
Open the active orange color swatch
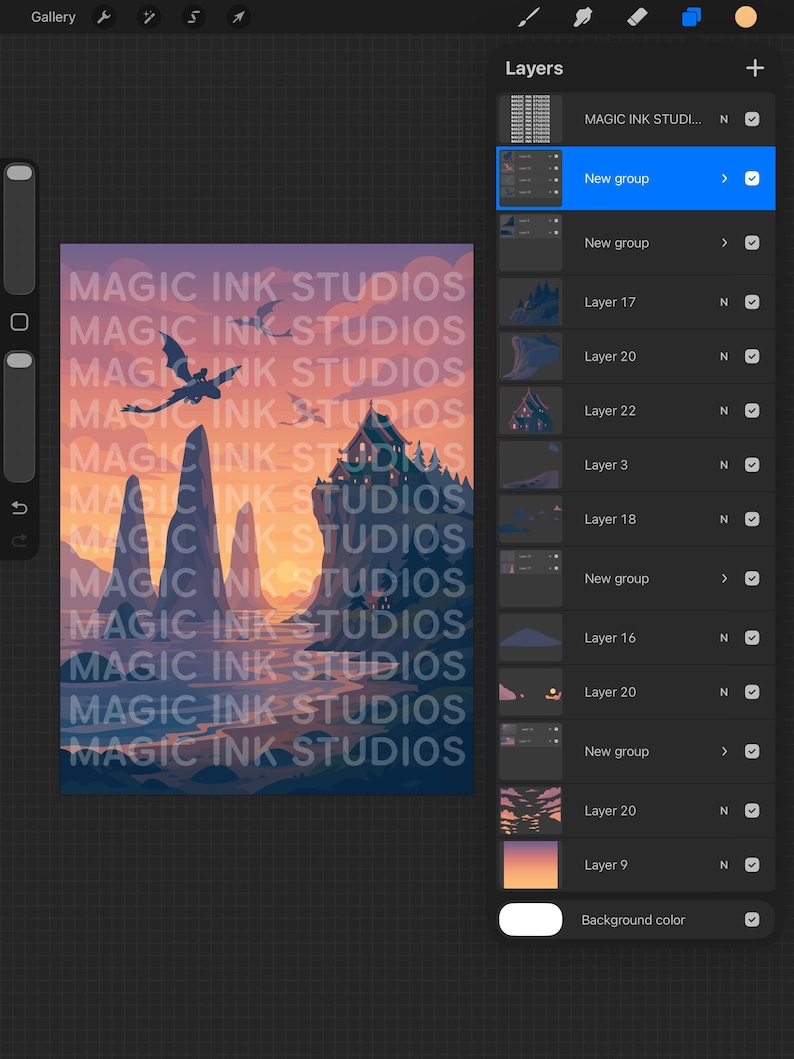745,17
